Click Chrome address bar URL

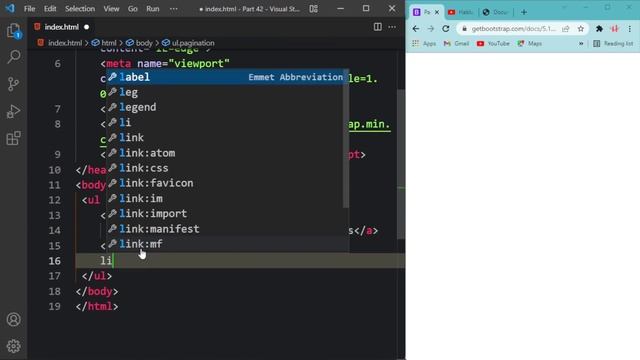tap(513, 29)
